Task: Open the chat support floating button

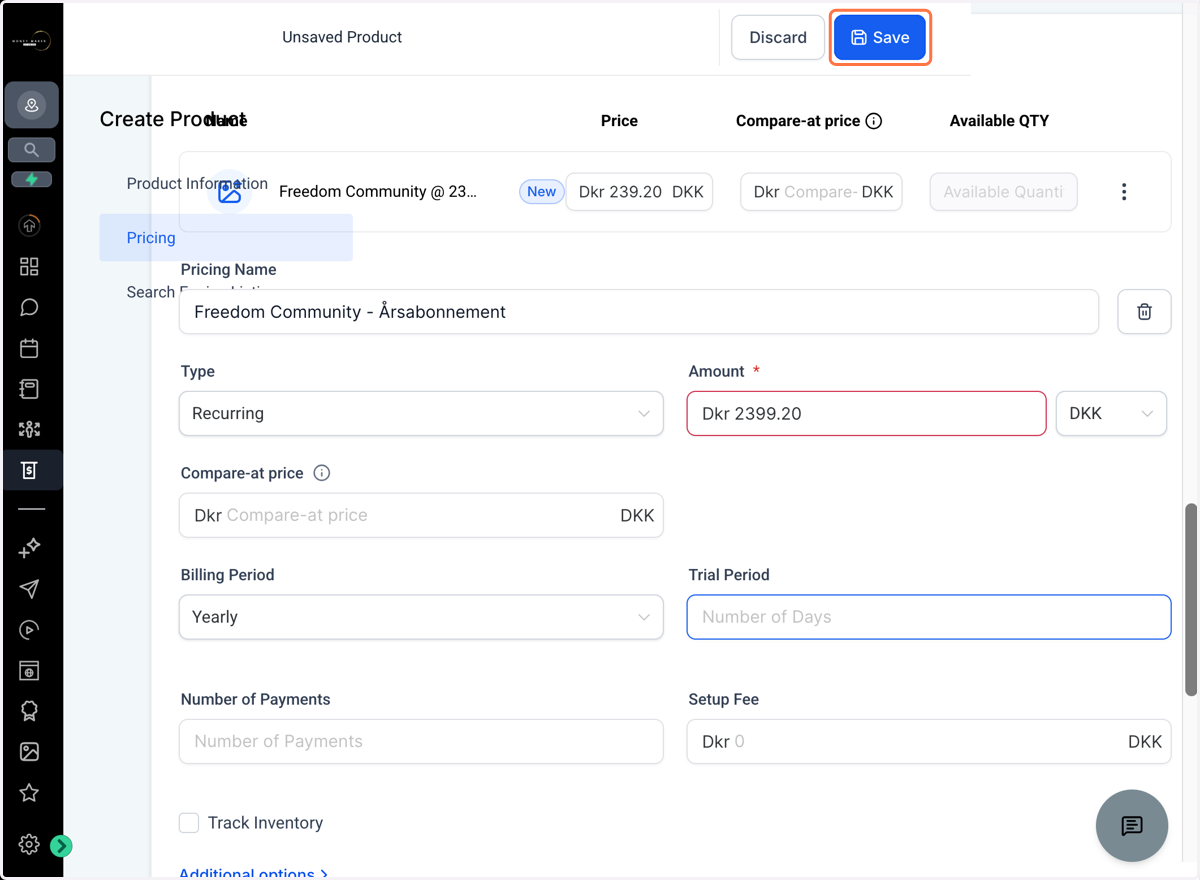Action: [1132, 826]
